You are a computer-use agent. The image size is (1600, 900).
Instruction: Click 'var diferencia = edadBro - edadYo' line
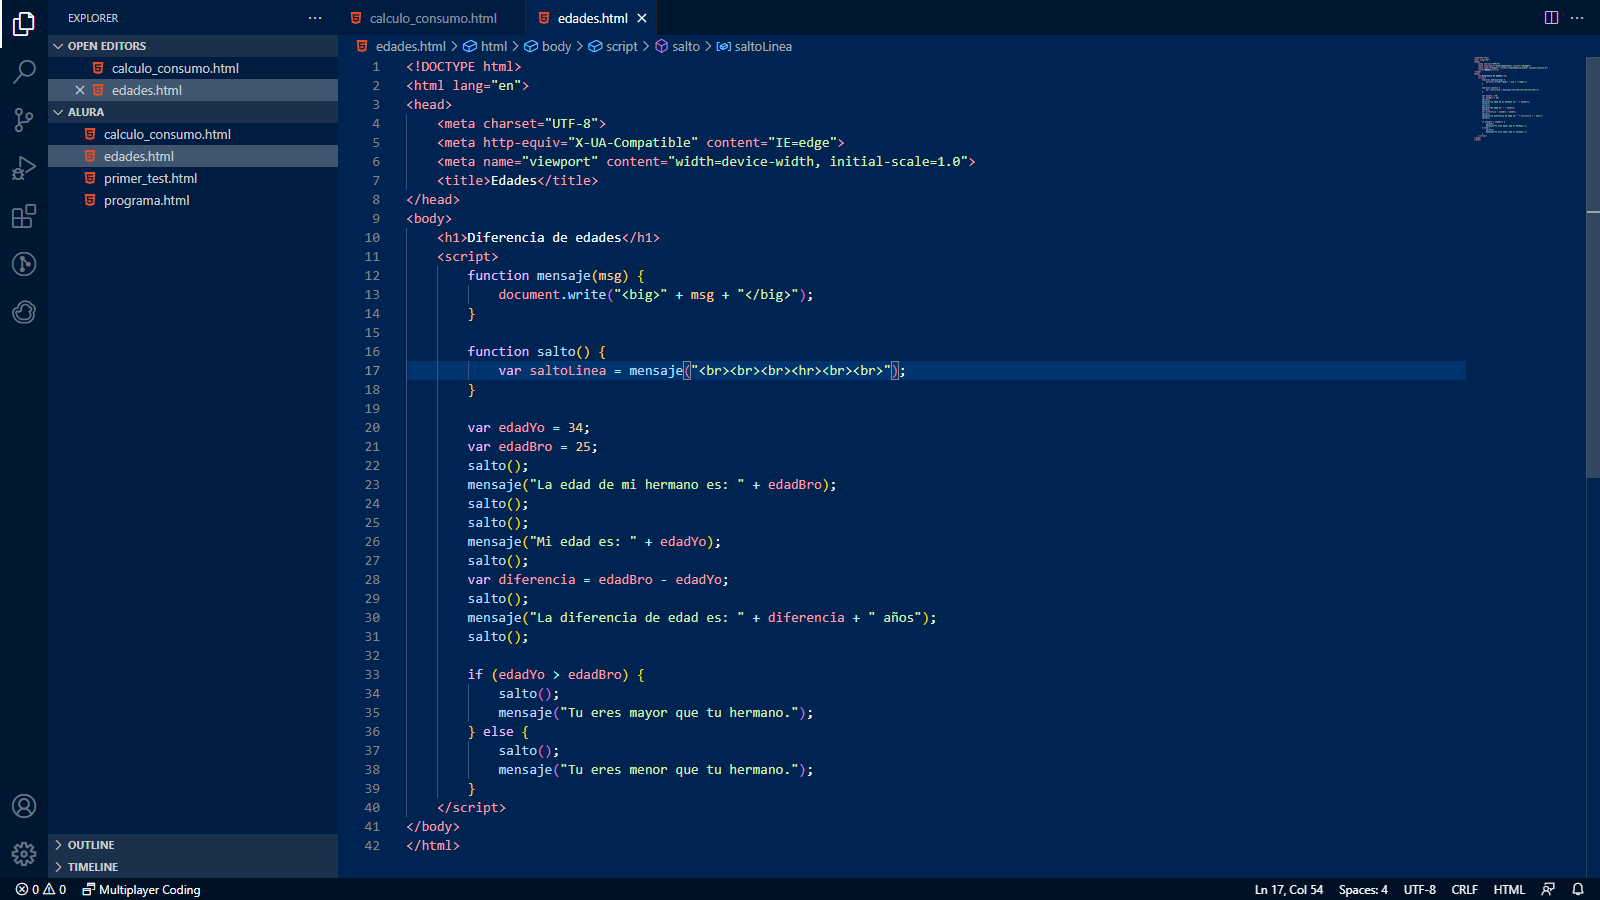(x=598, y=579)
